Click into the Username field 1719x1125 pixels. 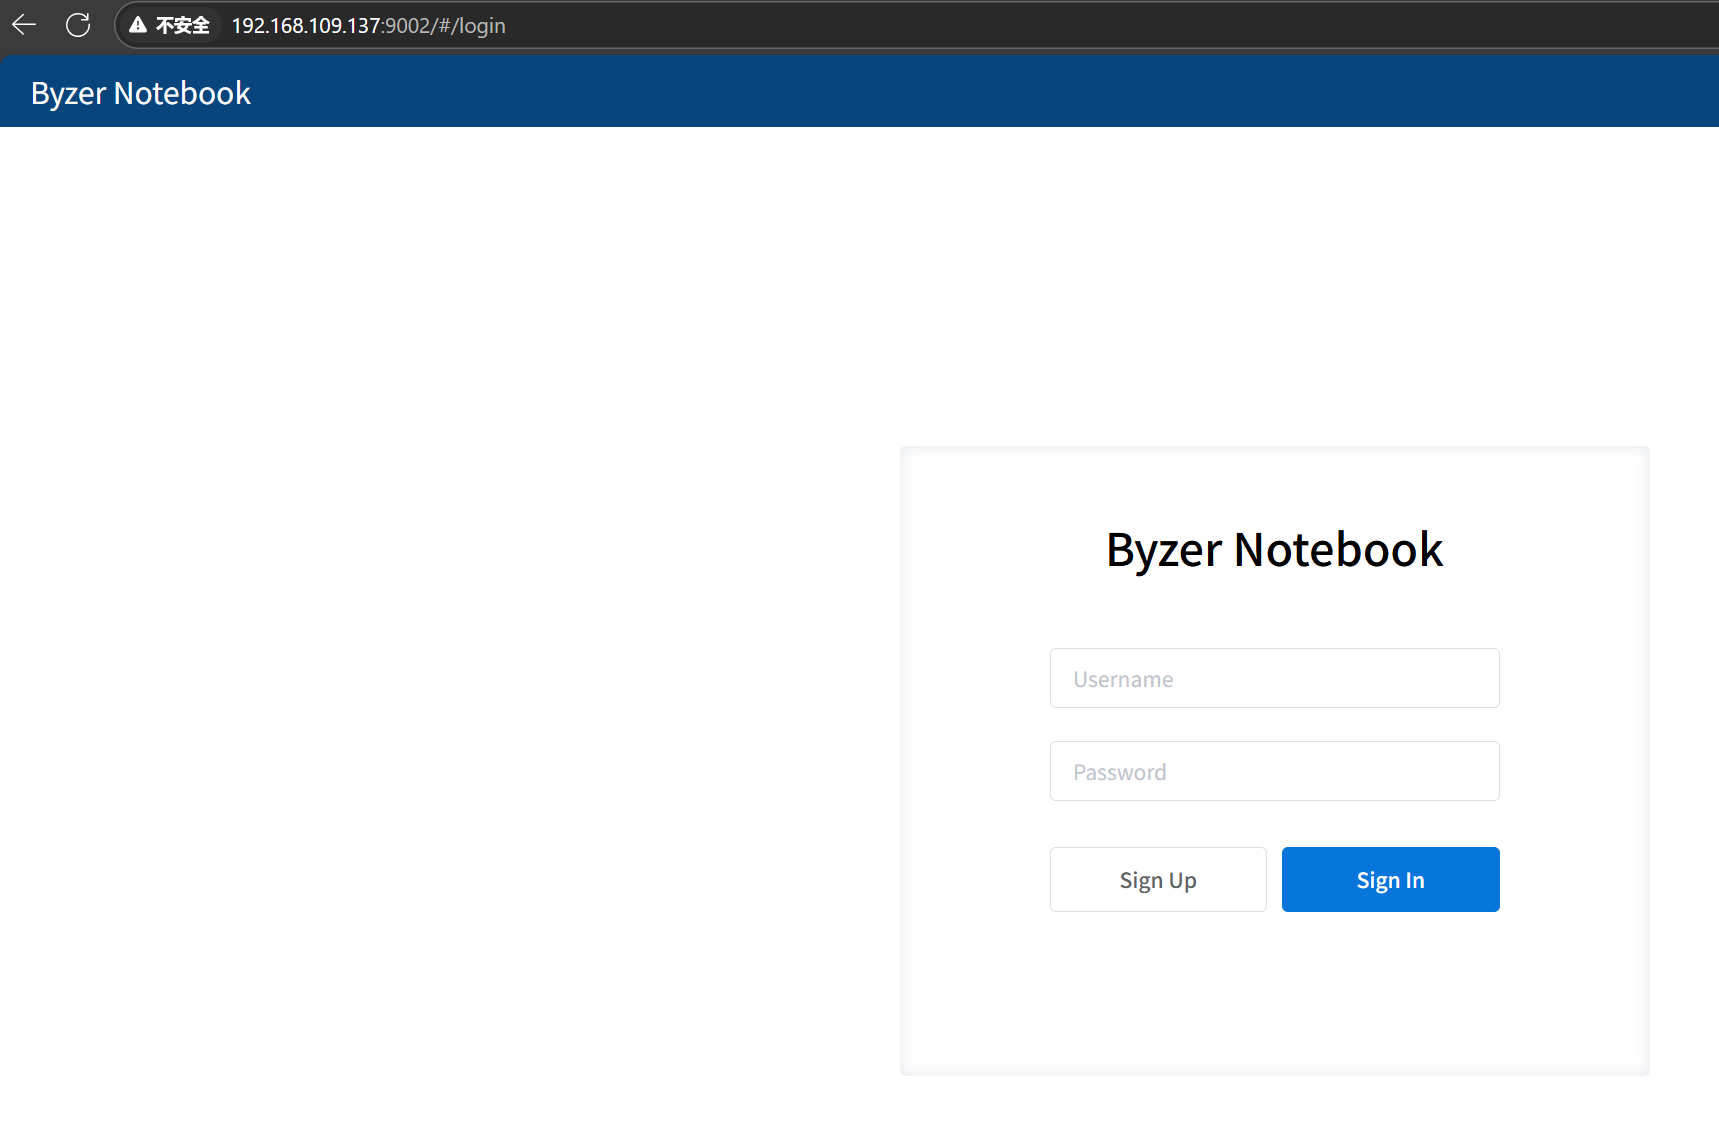pyautogui.click(x=1274, y=678)
